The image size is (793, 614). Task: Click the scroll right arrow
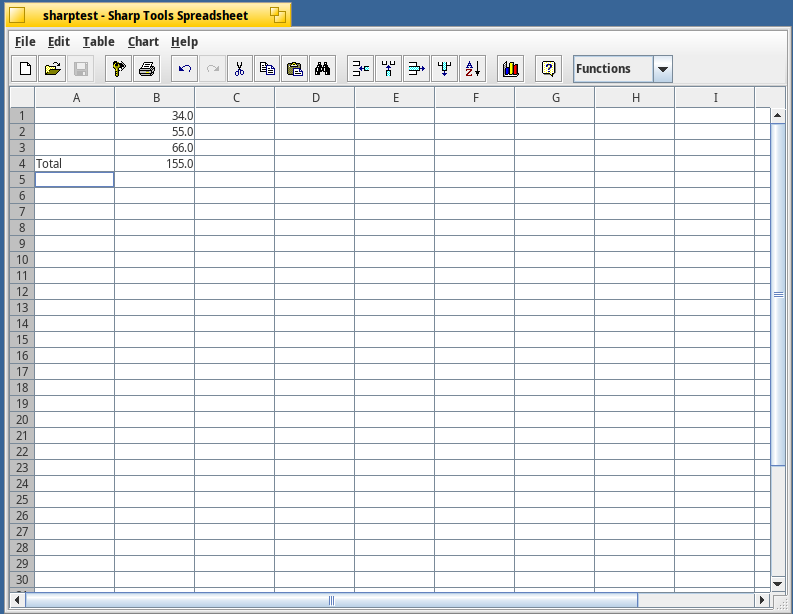pos(762,600)
